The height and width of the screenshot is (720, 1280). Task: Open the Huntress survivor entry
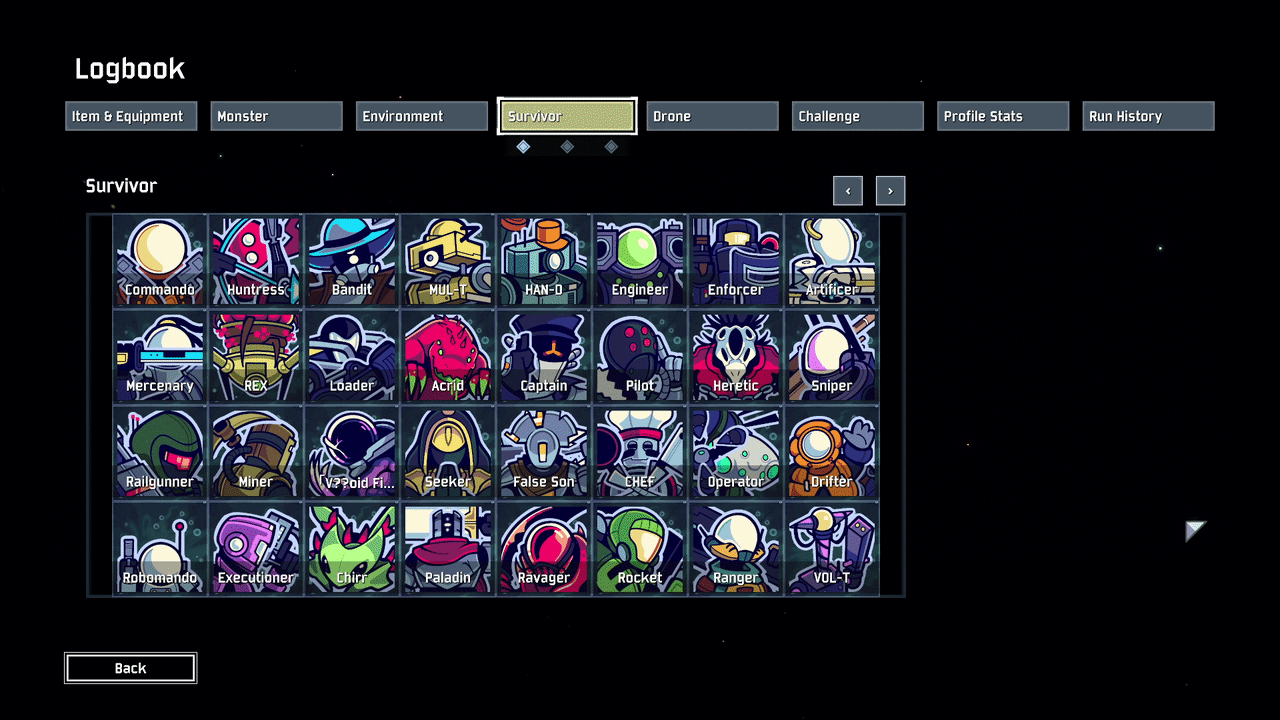(256, 260)
